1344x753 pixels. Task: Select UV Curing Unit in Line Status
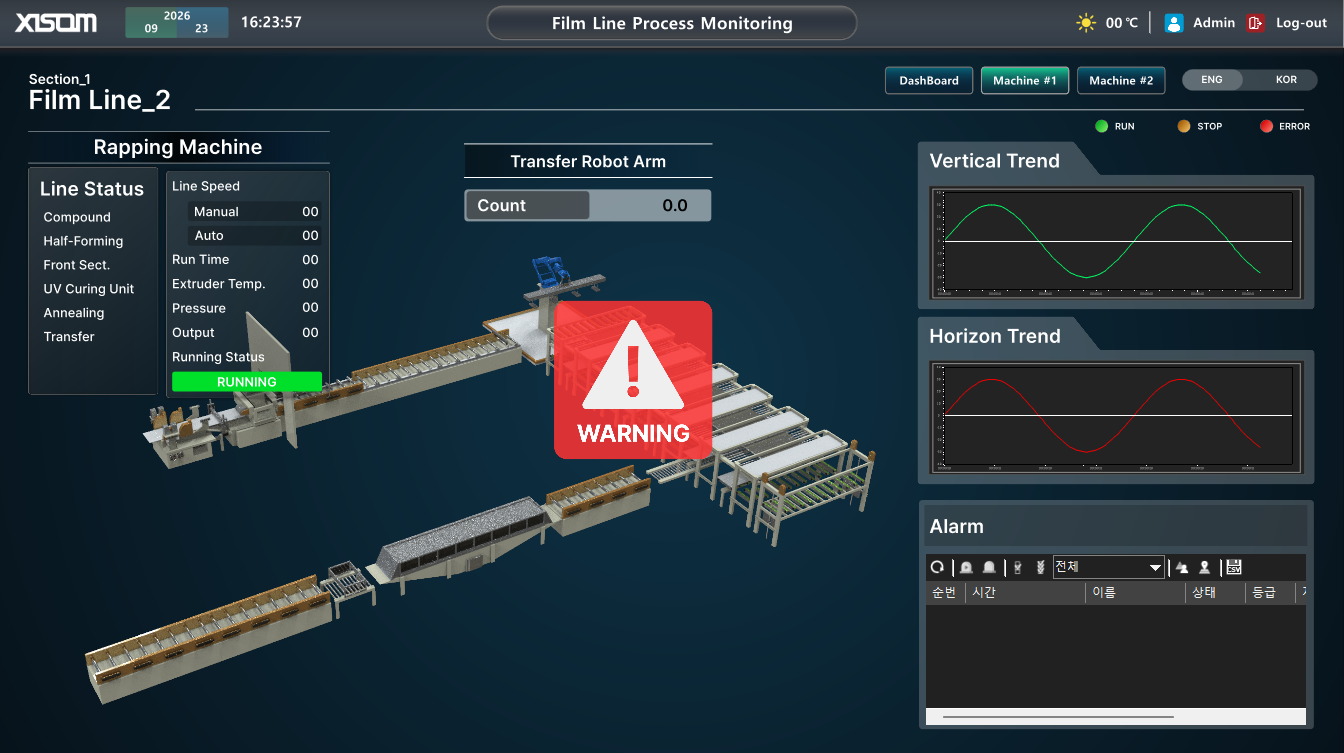pyautogui.click(x=89, y=289)
